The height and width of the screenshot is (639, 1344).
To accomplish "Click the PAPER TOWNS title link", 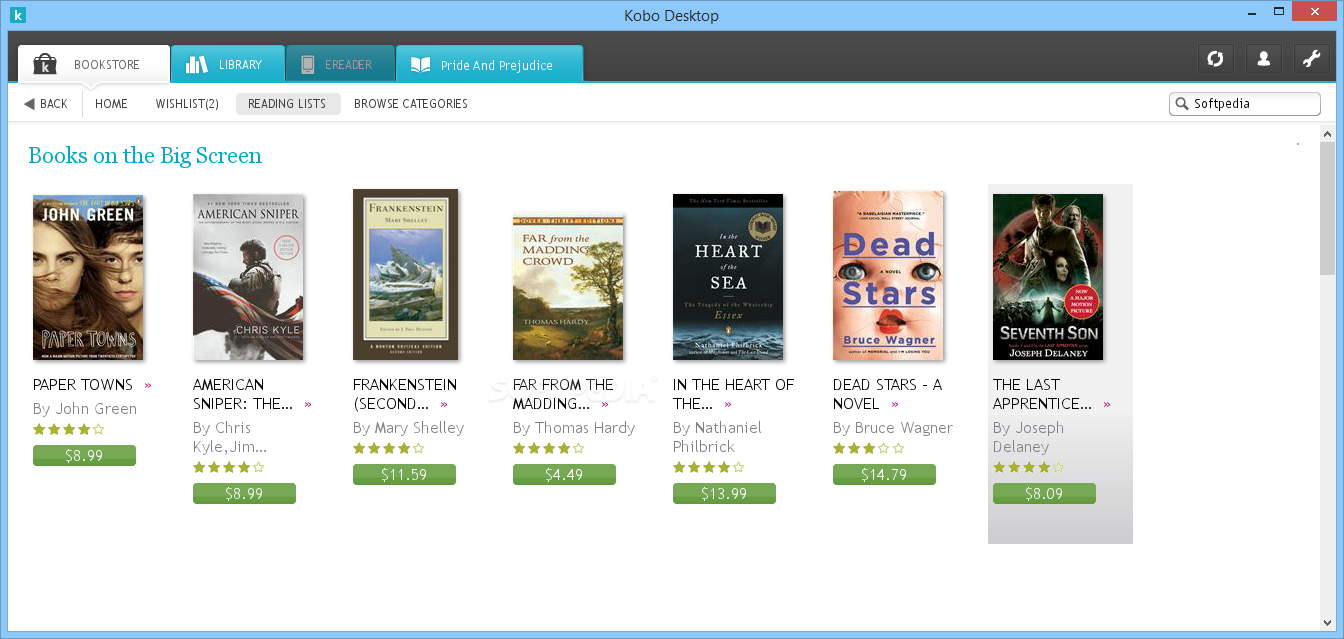I will coord(83,385).
